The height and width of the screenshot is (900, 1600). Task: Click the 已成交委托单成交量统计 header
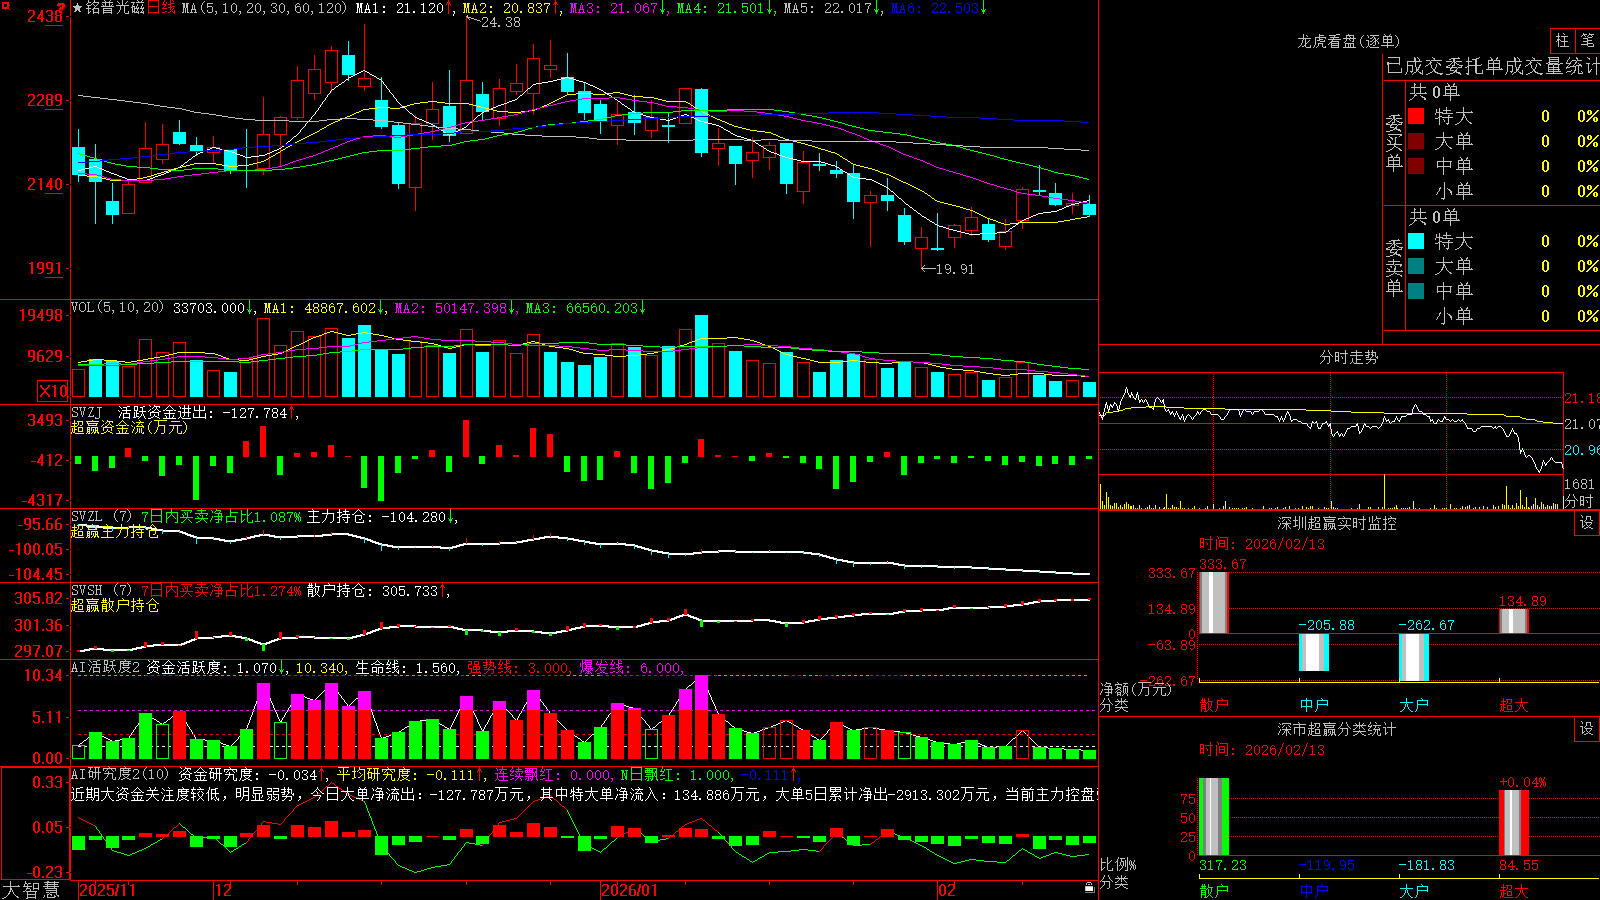pos(1492,66)
